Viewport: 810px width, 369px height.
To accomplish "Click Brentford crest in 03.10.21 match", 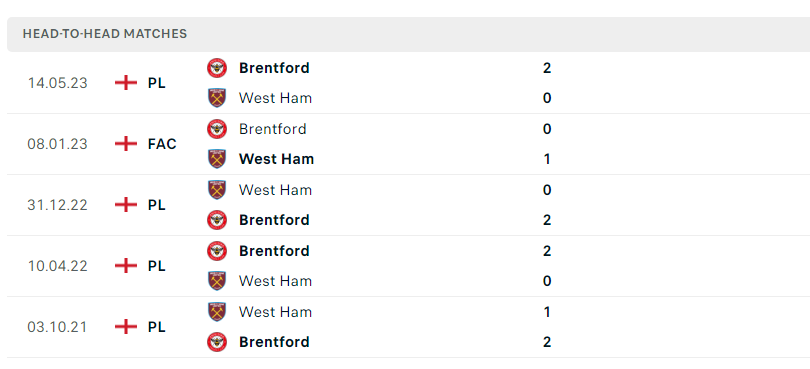I will (x=217, y=342).
